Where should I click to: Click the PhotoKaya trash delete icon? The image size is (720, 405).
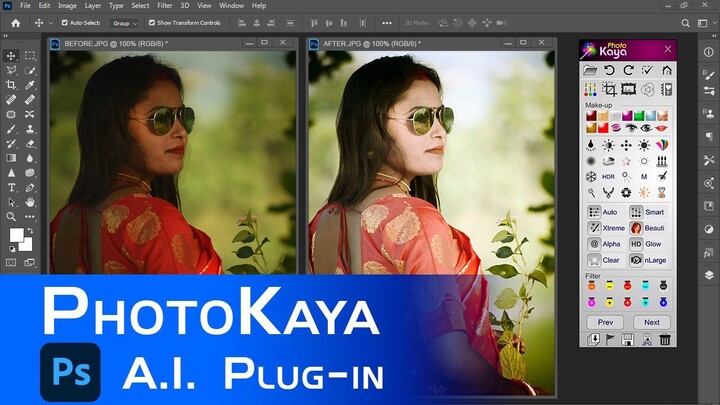point(665,339)
